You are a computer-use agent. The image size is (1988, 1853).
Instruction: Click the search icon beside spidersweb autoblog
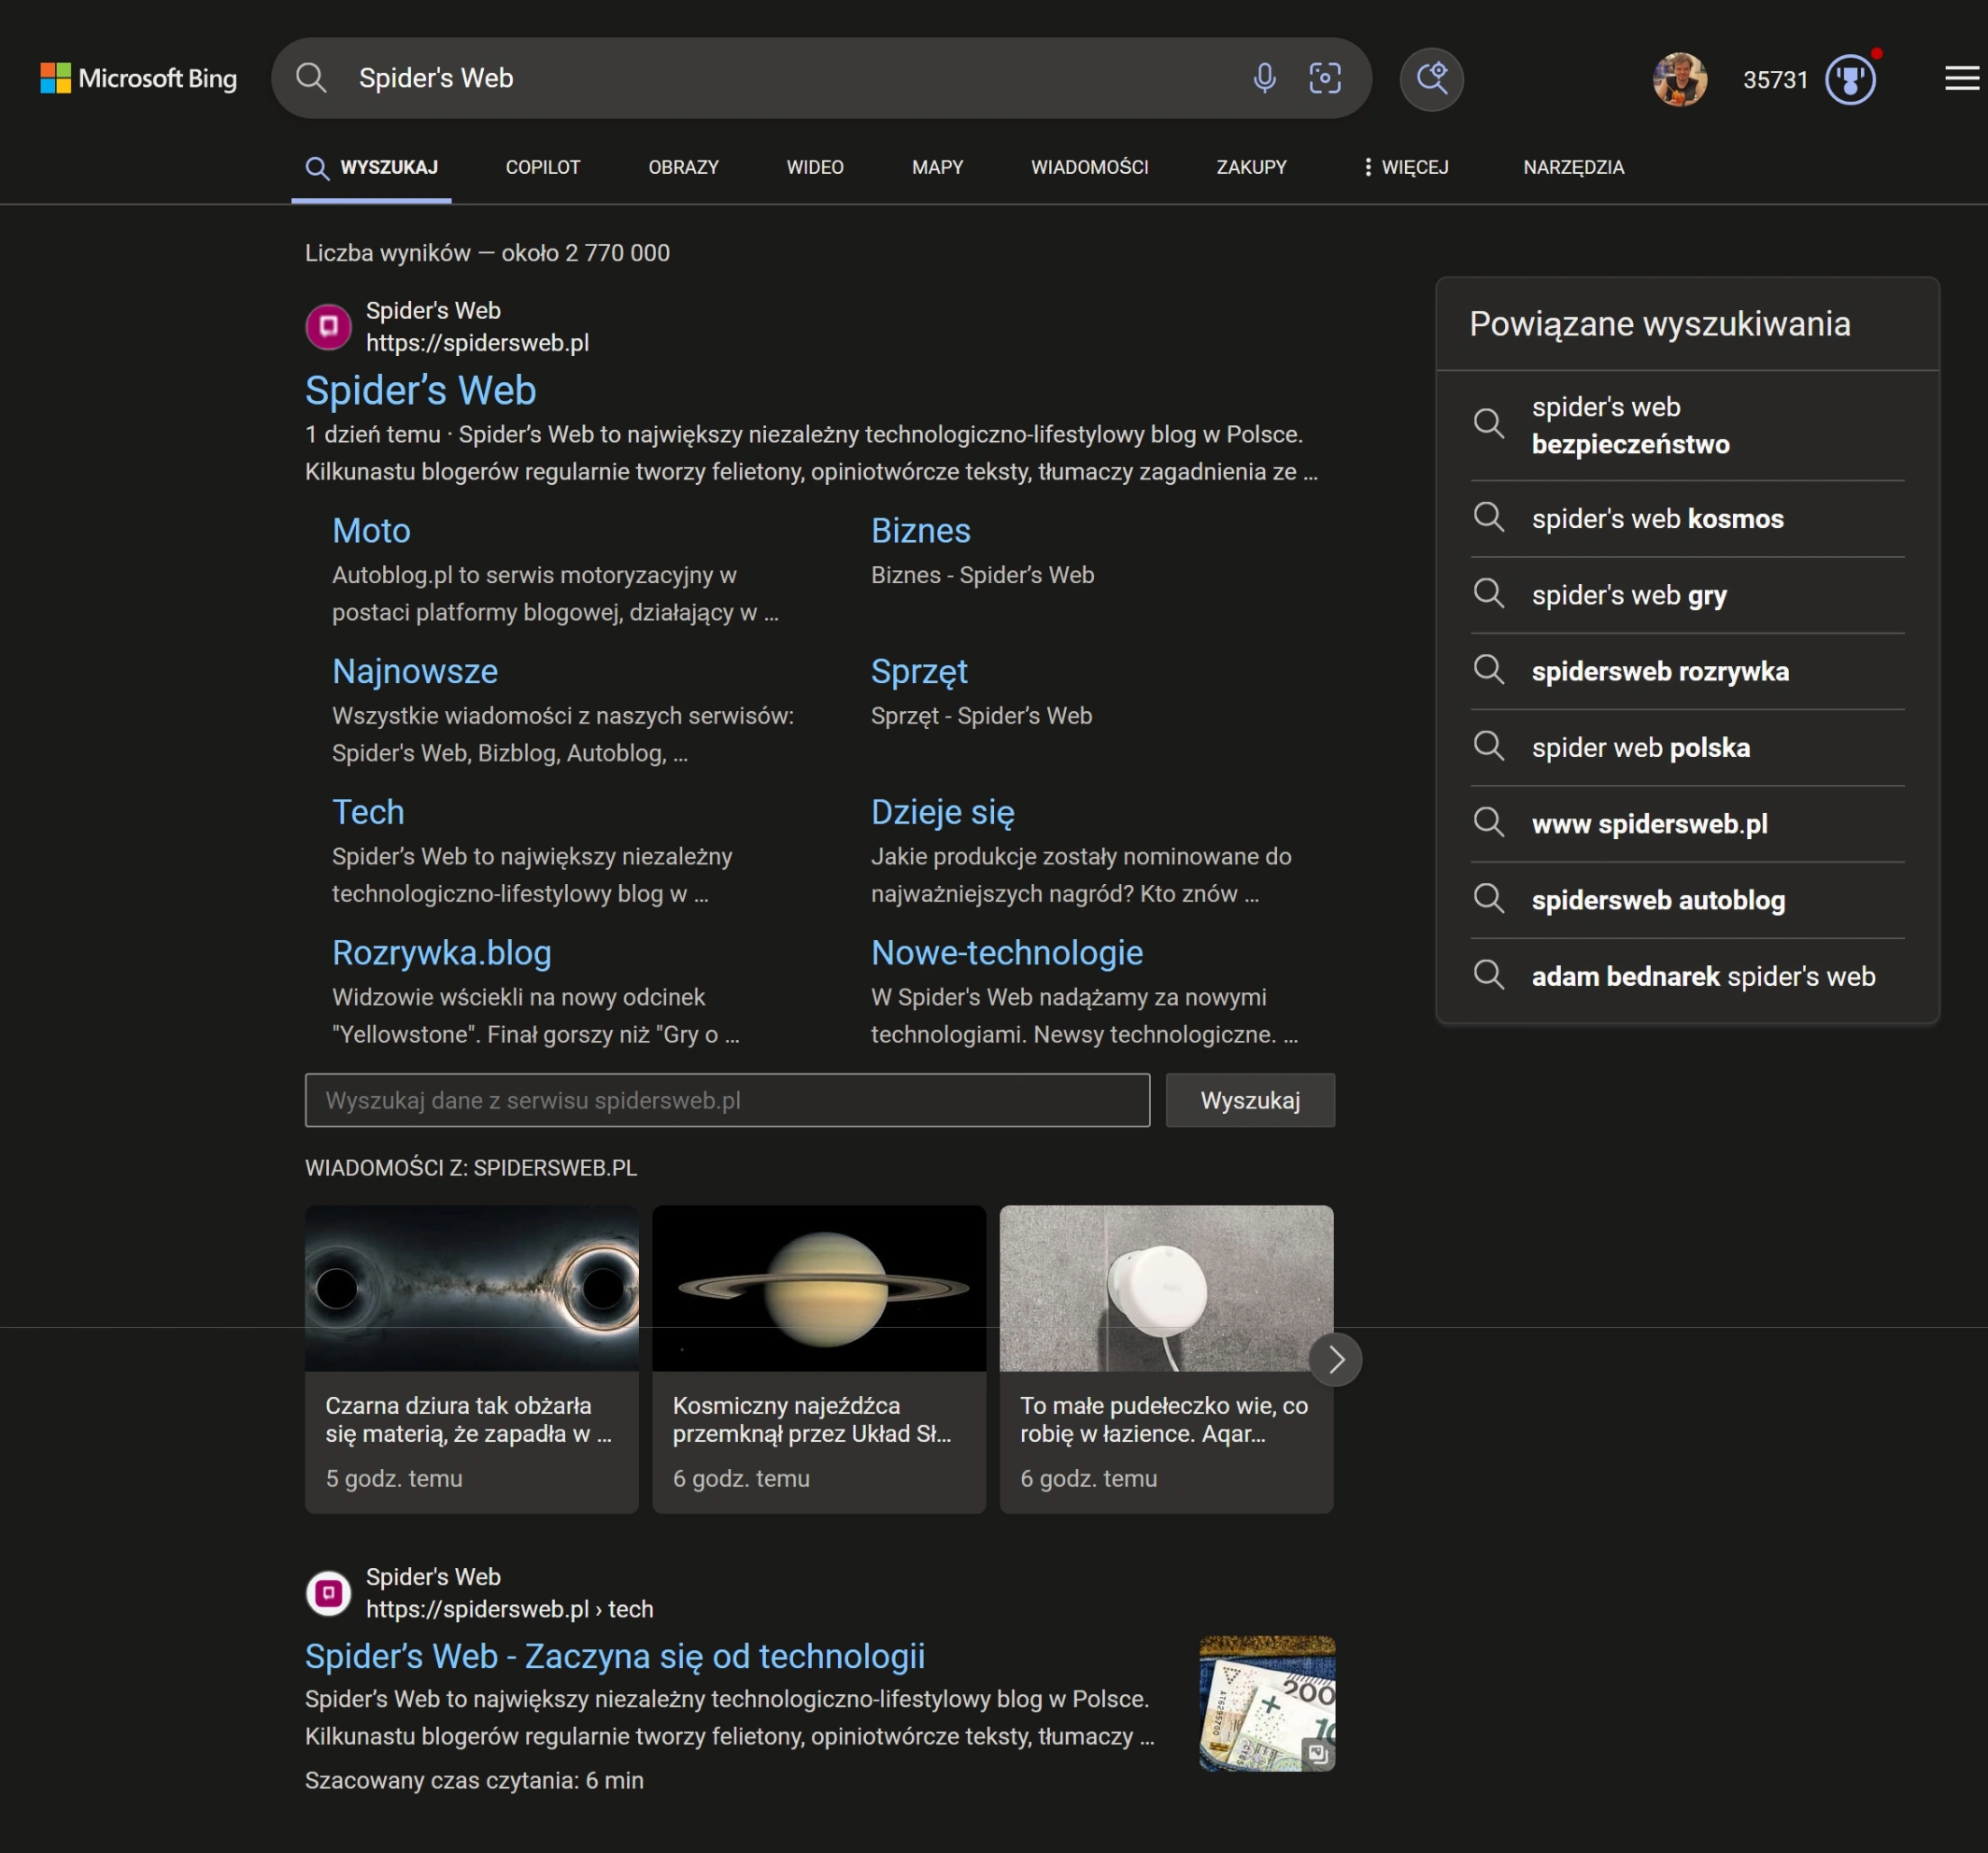tap(1489, 898)
